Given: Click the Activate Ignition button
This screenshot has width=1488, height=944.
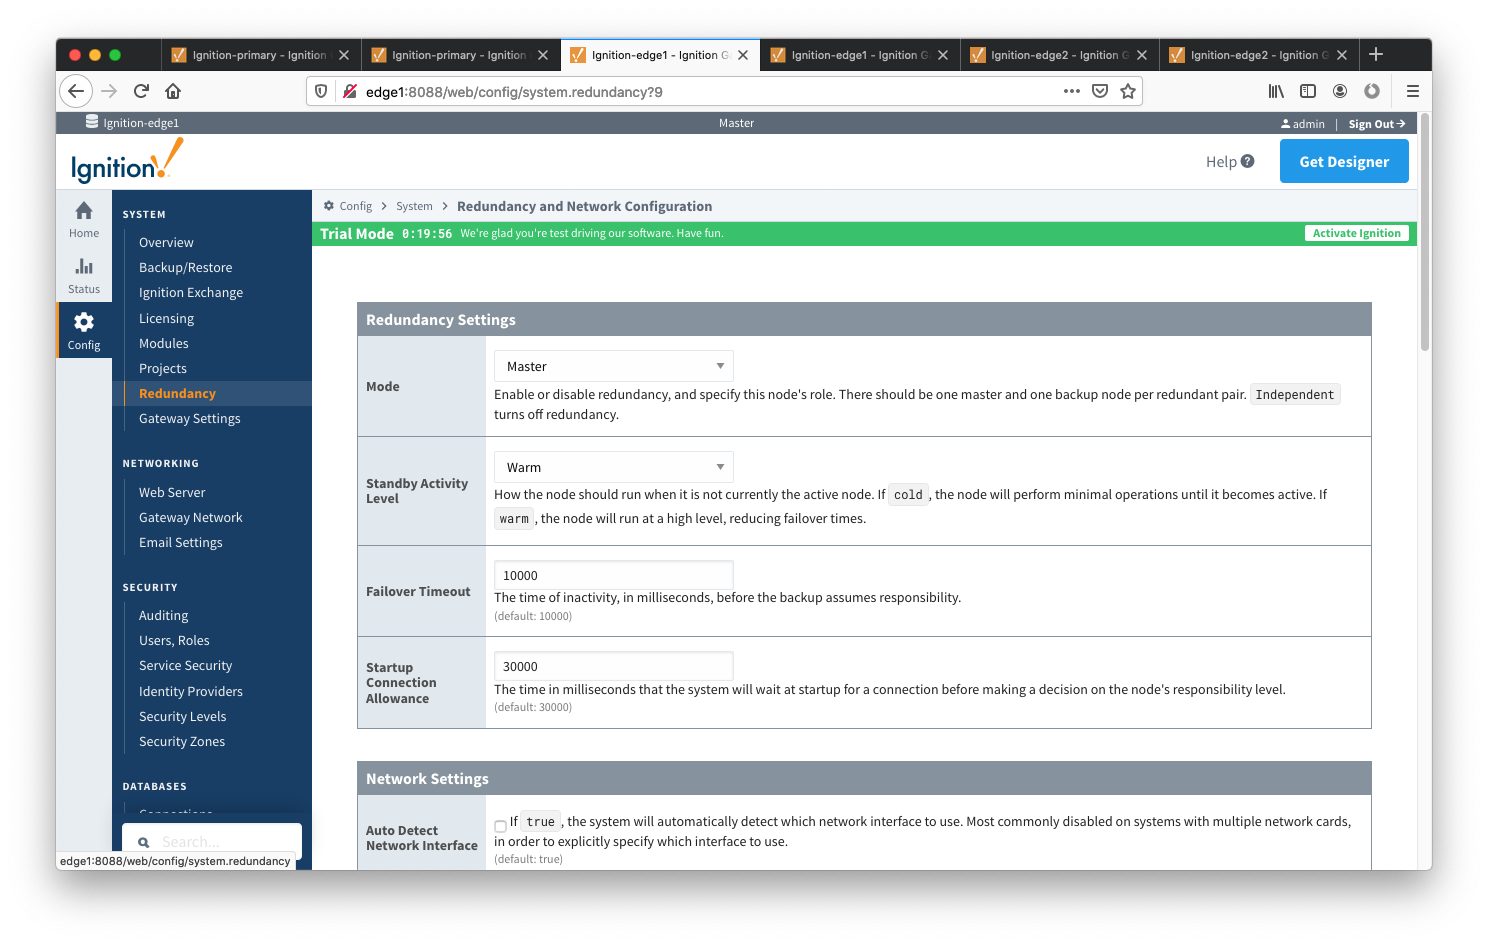Looking at the screenshot, I should (x=1357, y=233).
